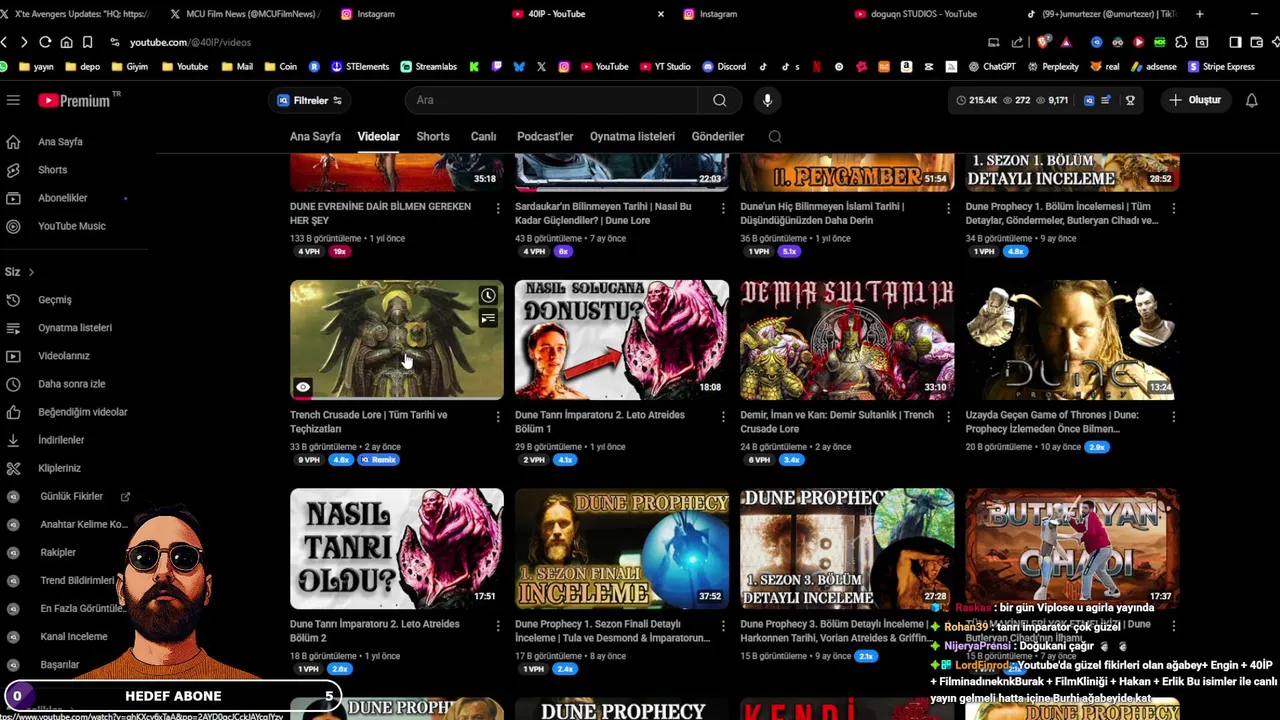The width and height of the screenshot is (1280, 720).
Task: Click the Remix badge under Trench Crusade
Action: coord(379,460)
